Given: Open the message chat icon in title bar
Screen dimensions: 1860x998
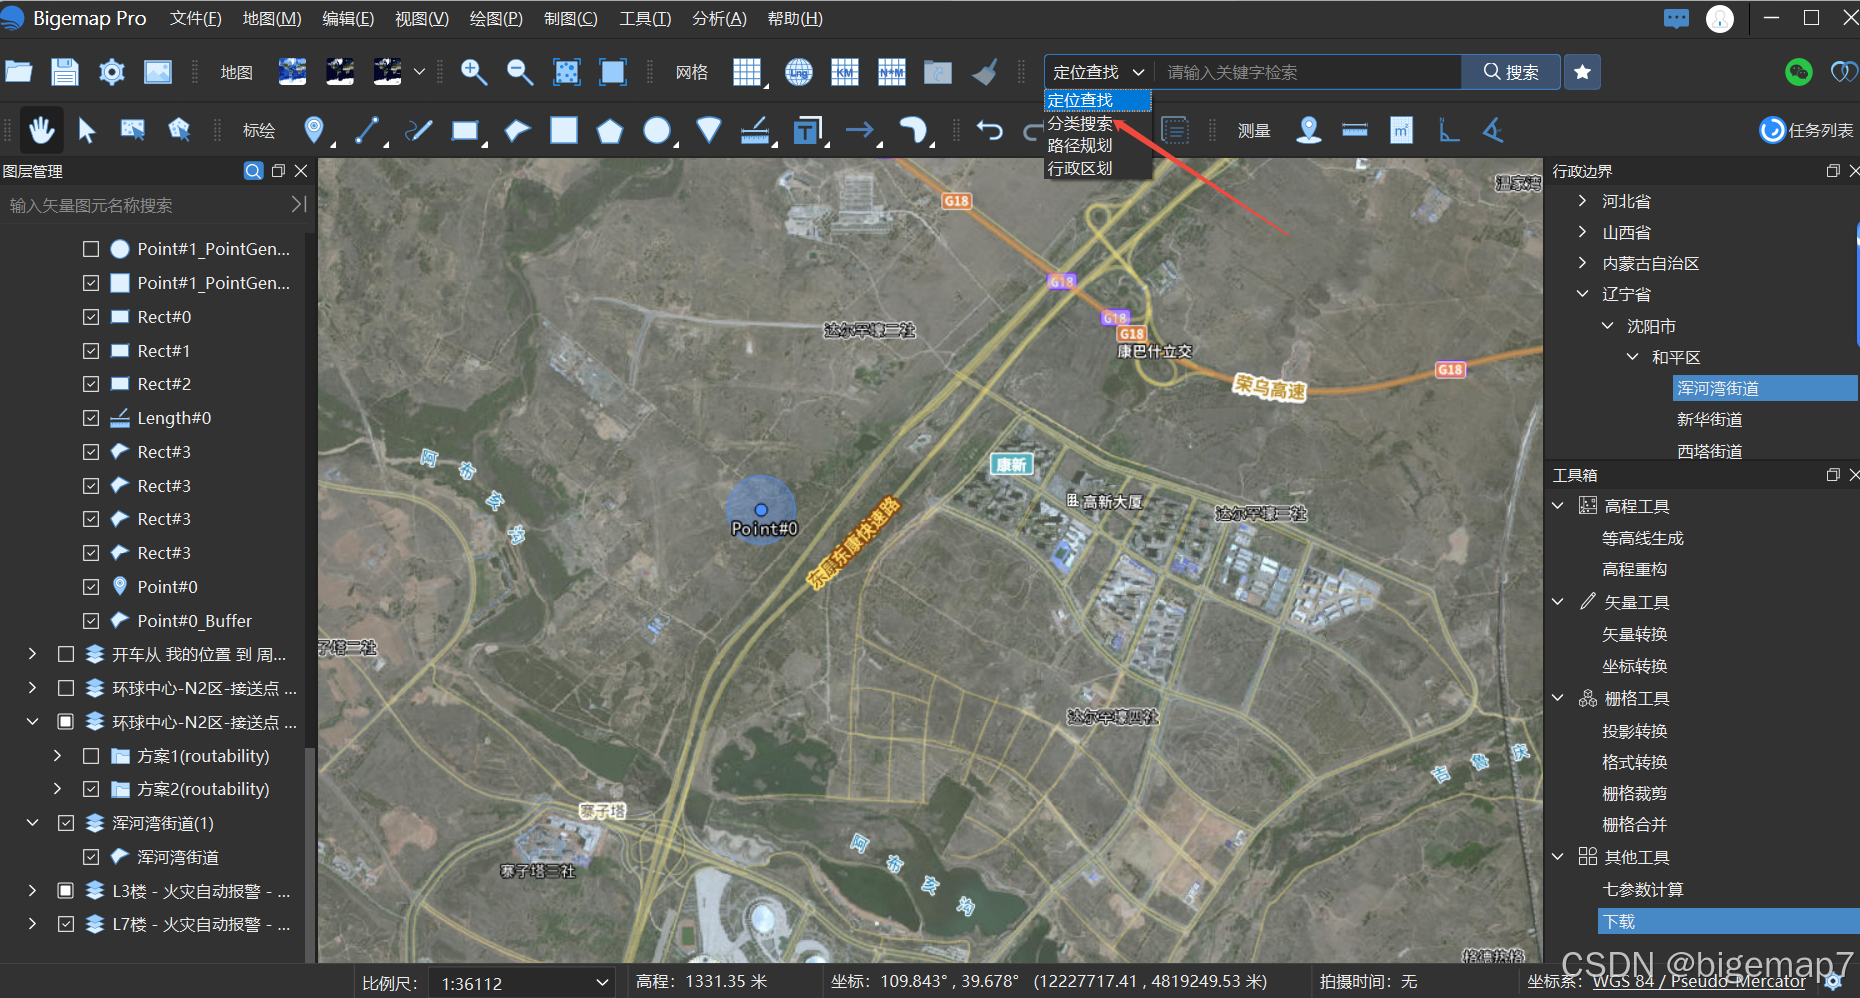Looking at the screenshot, I should (x=1677, y=19).
